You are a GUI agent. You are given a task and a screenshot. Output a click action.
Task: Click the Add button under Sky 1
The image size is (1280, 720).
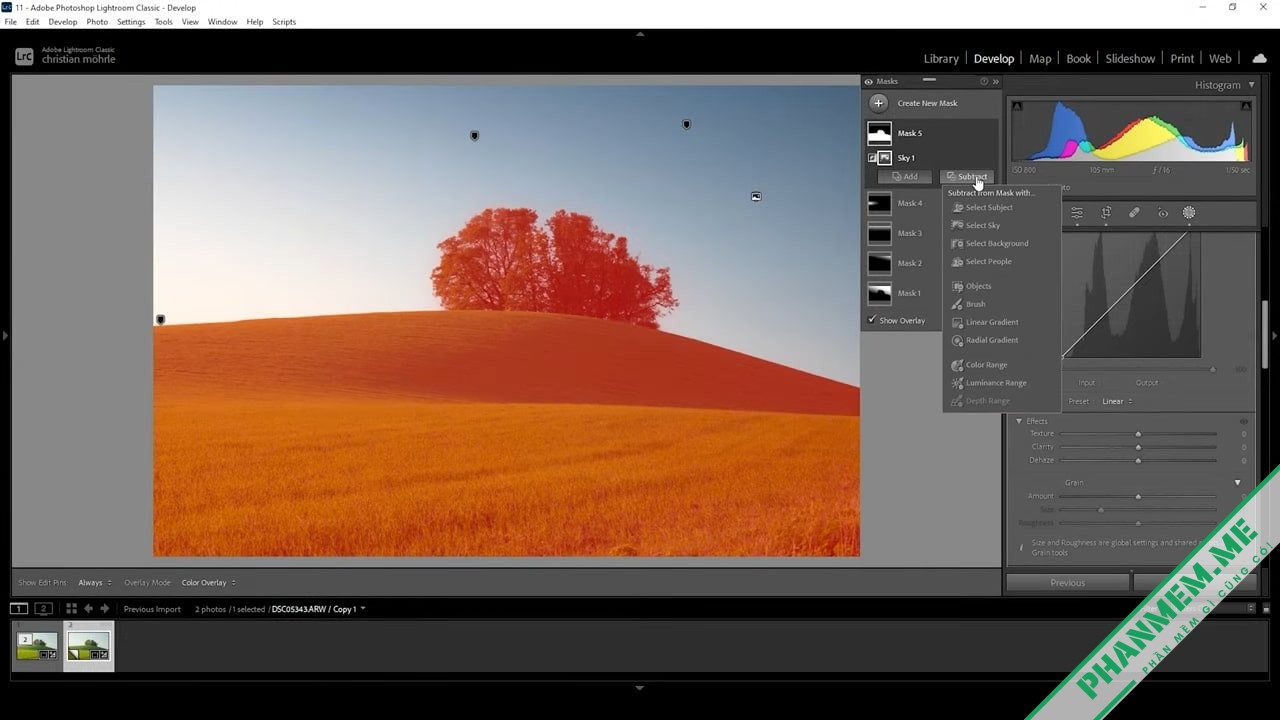tap(904, 177)
